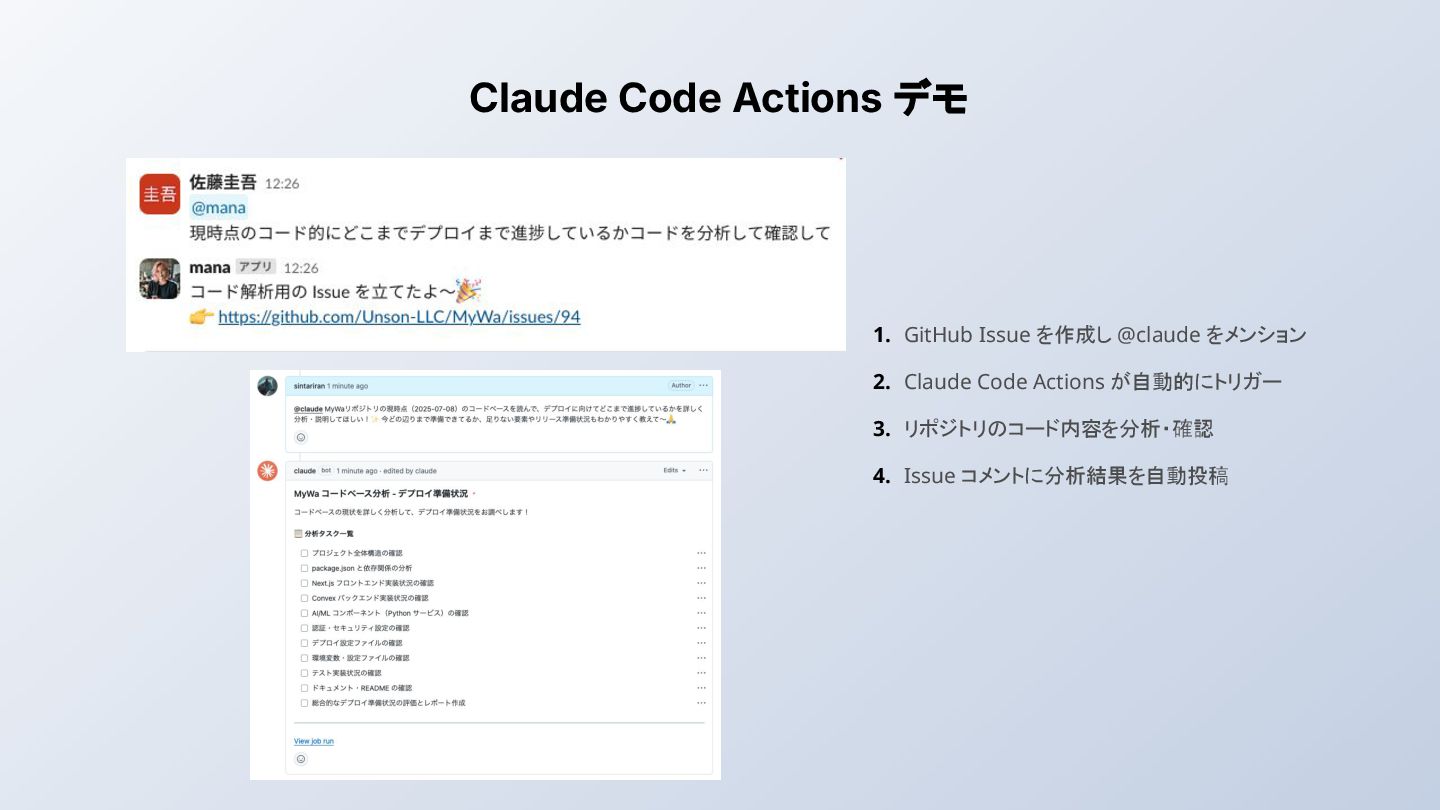This screenshot has width=1440, height=810.
Task: Open the menu for 総合的なデプロイ準備状況 task row
Action: [x=701, y=703]
